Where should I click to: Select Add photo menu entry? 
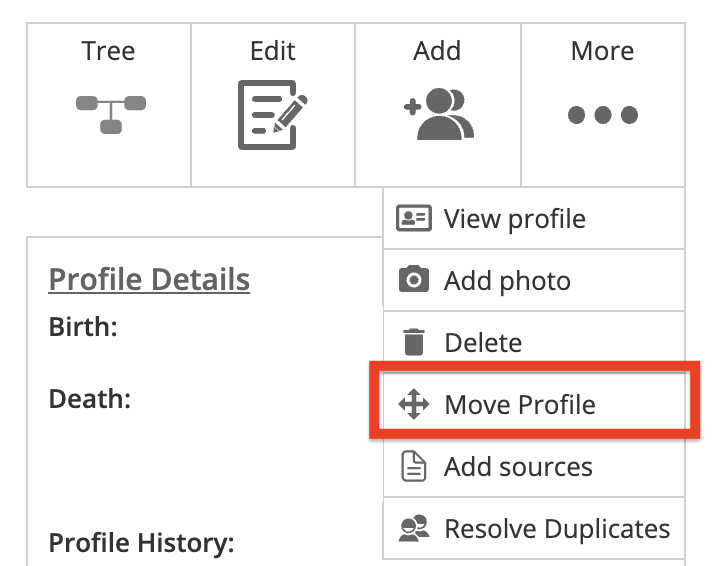pyautogui.click(x=507, y=281)
